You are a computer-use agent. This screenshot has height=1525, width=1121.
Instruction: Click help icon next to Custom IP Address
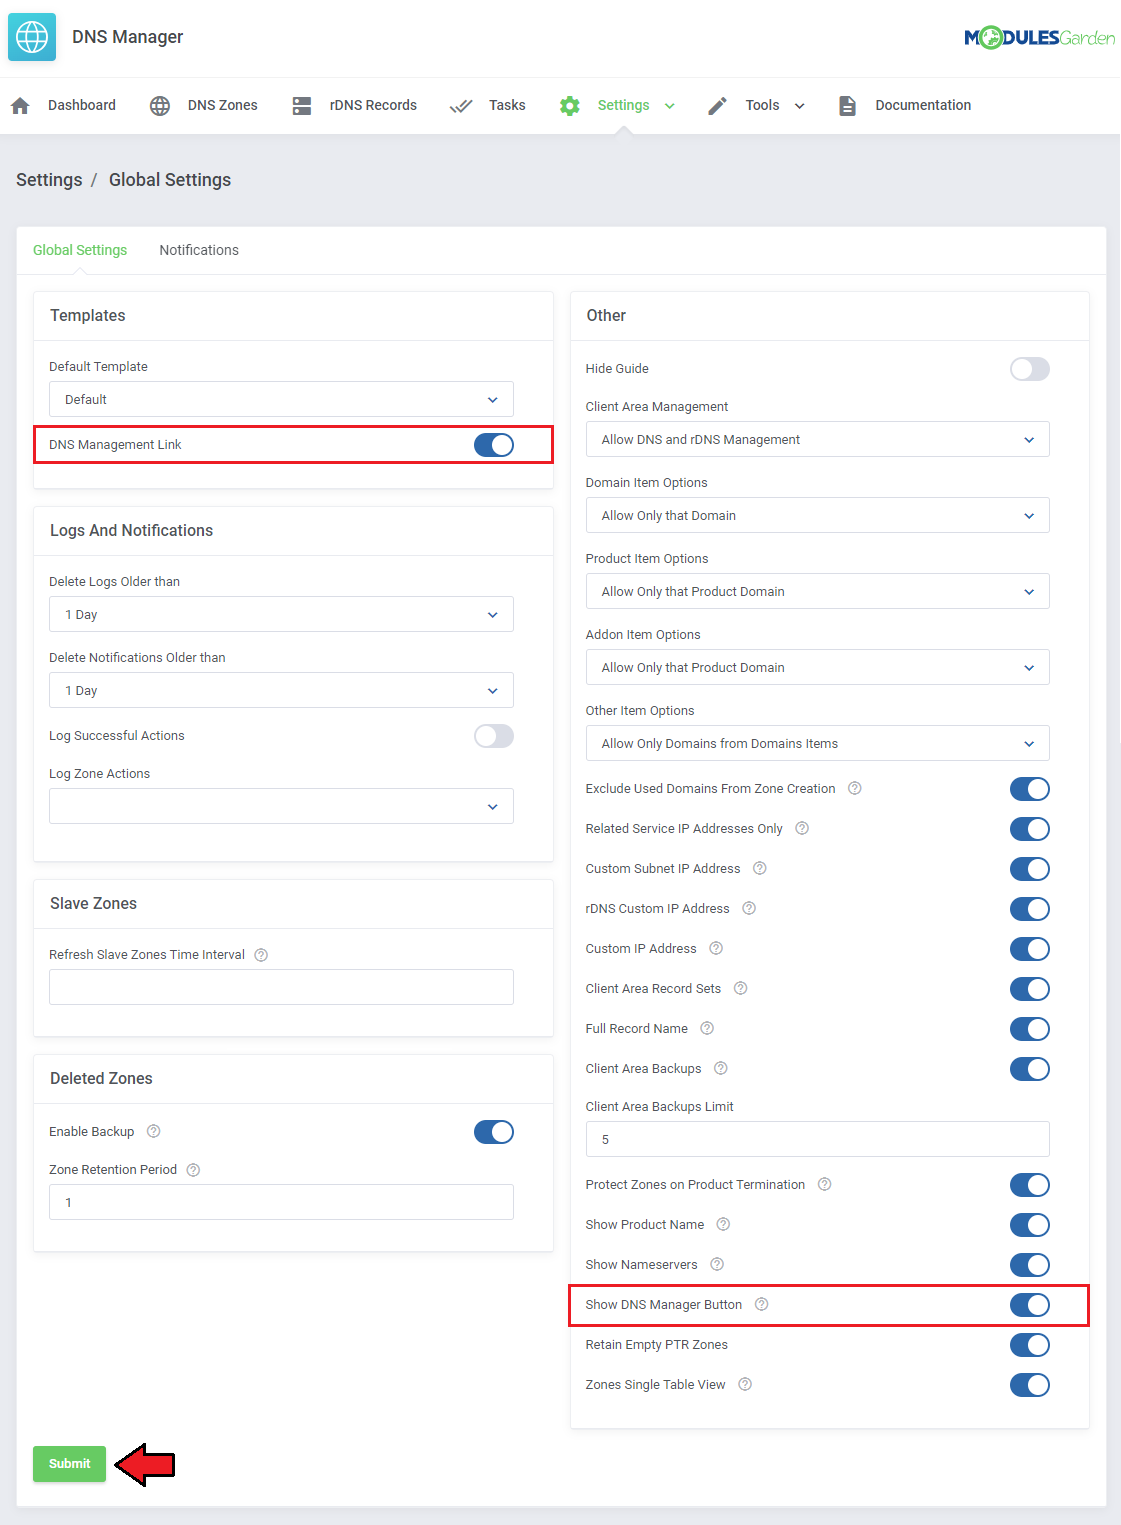pyautogui.click(x=716, y=948)
